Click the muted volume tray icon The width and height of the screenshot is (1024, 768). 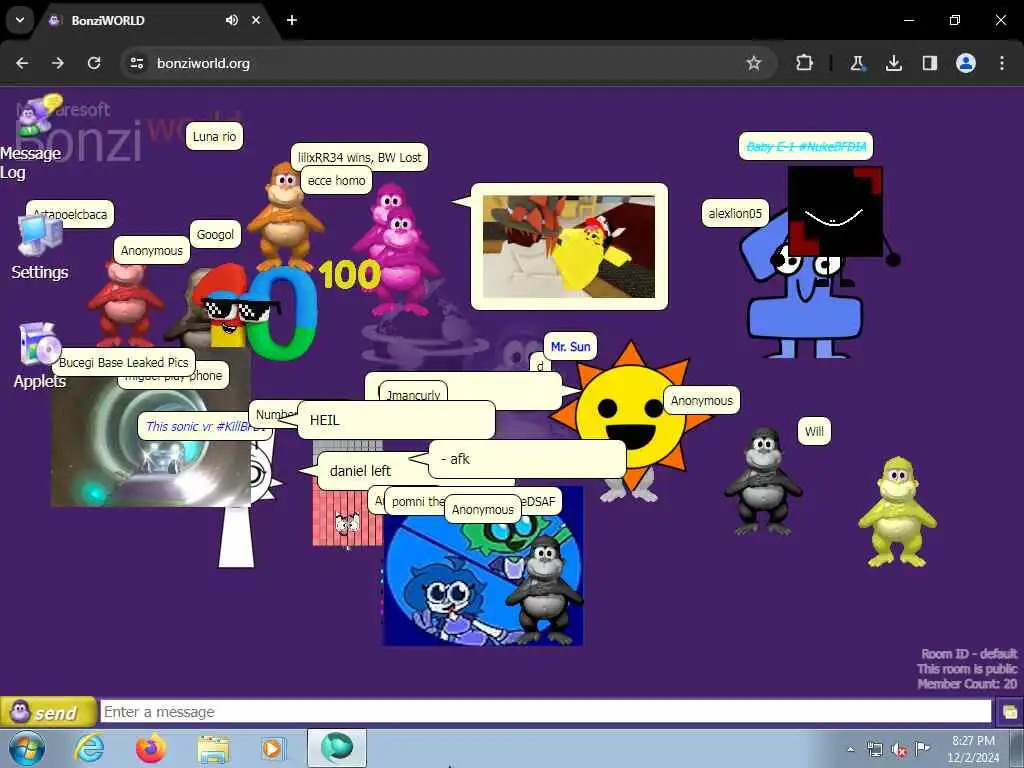(899, 750)
